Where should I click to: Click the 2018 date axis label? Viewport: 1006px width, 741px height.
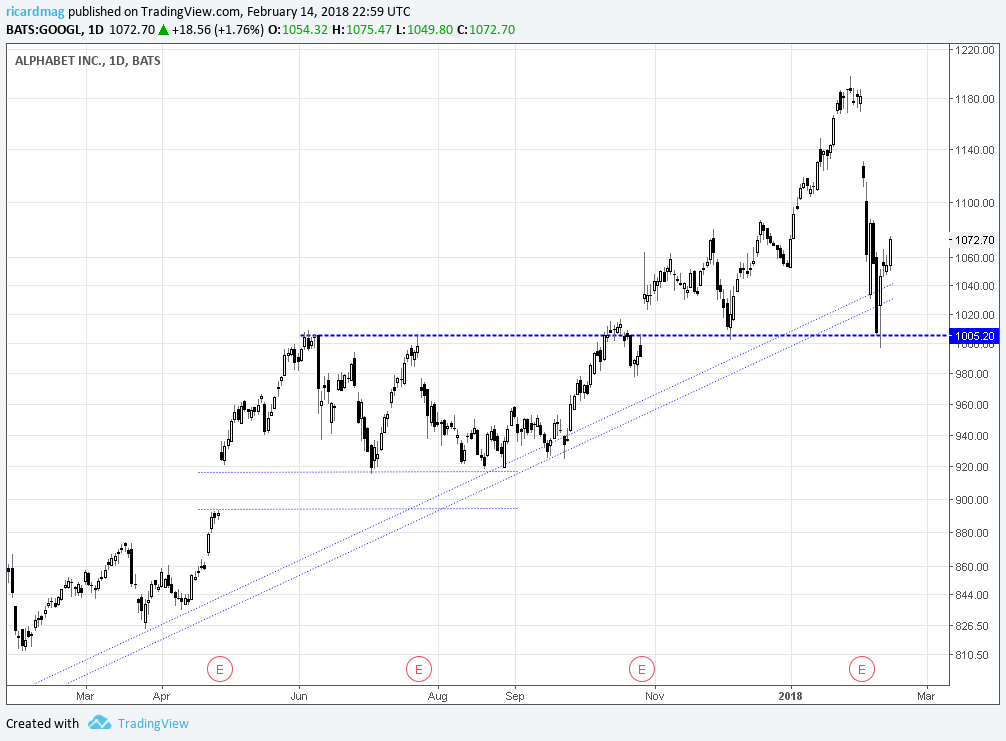click(790, 696)
